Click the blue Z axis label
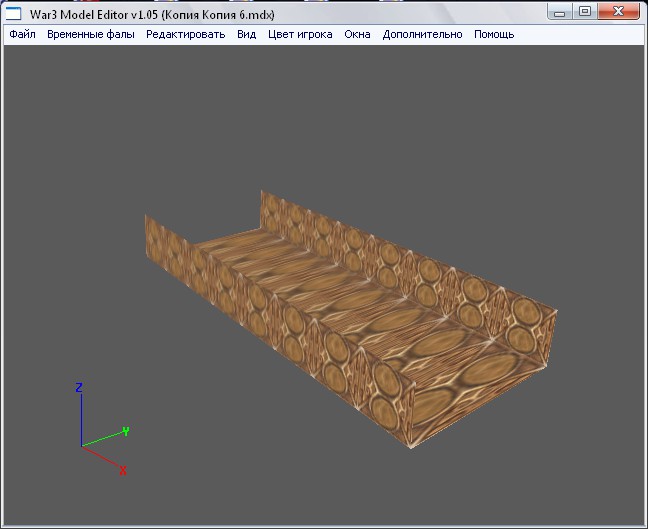The image size is (648, 529). (x=79, y=387)
